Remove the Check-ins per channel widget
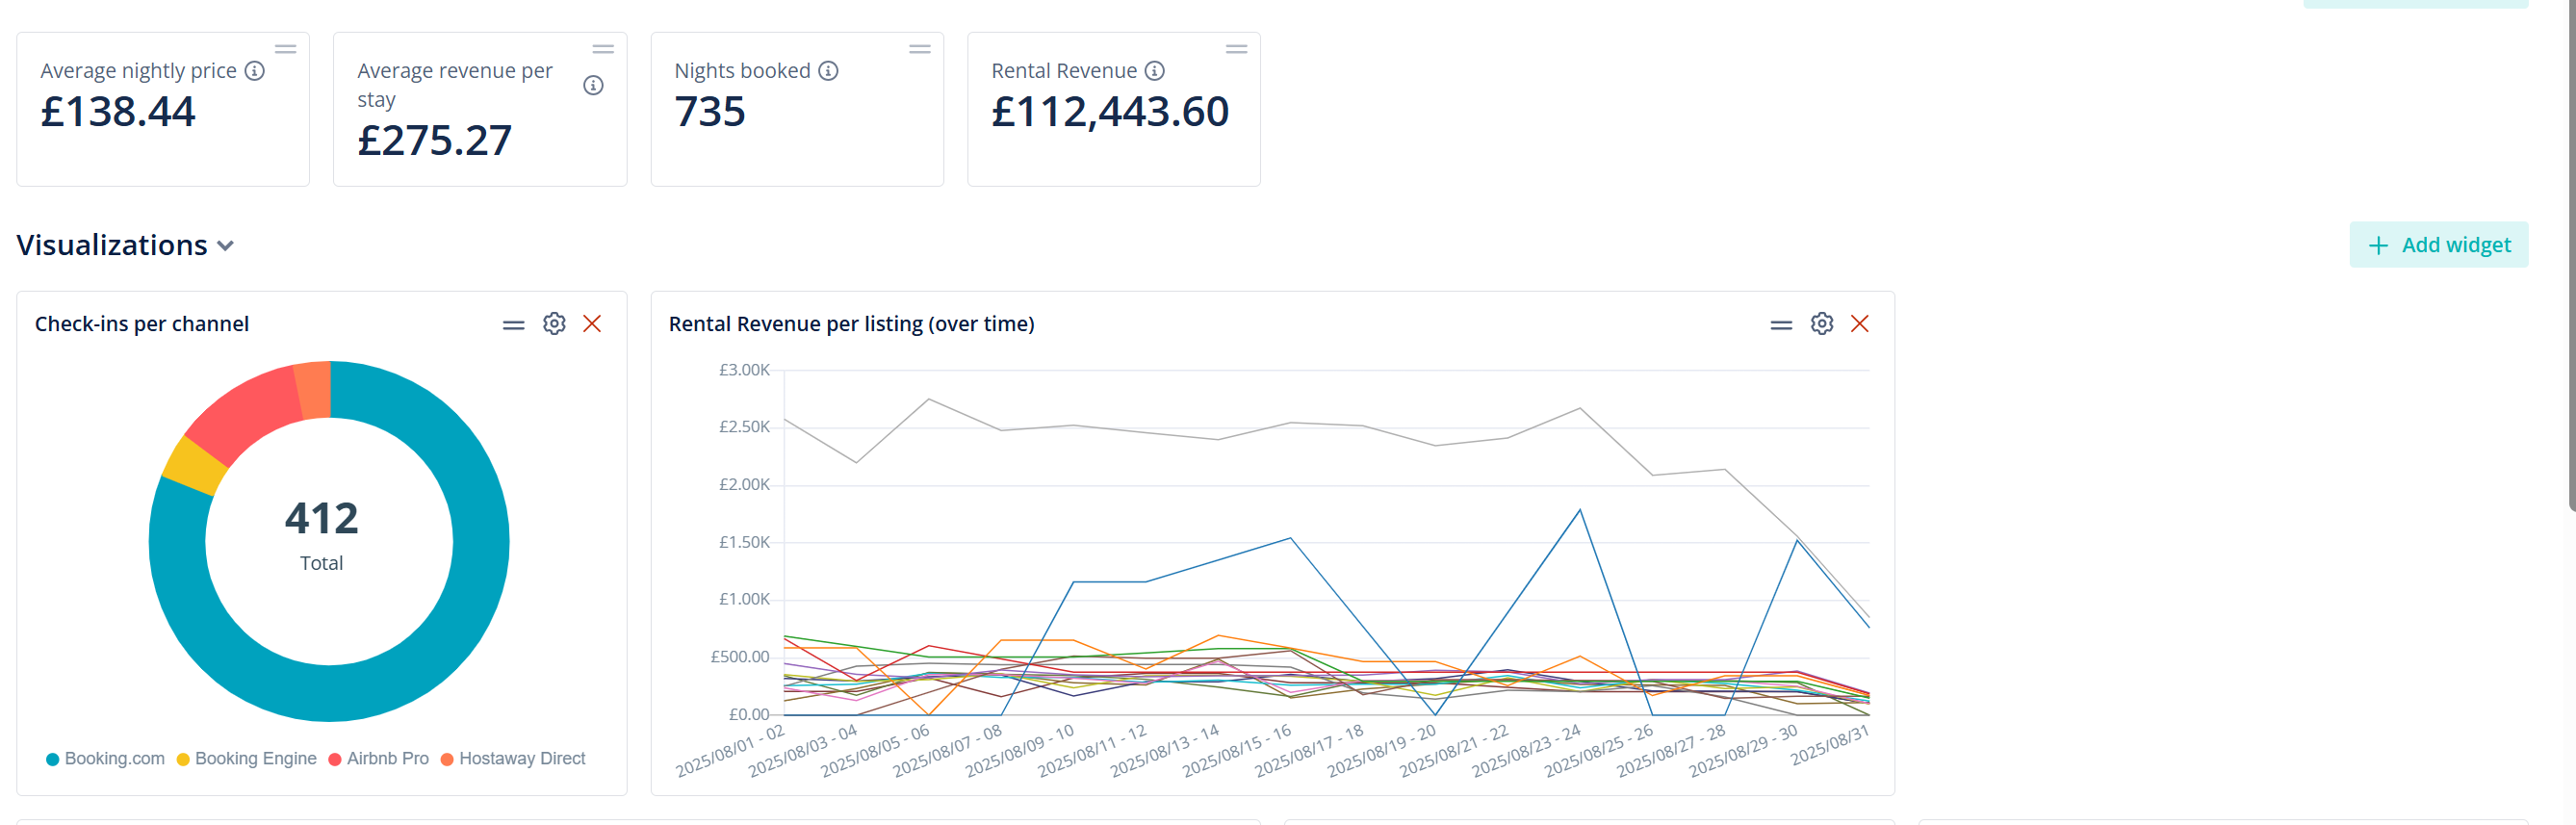 coord(592,324)
